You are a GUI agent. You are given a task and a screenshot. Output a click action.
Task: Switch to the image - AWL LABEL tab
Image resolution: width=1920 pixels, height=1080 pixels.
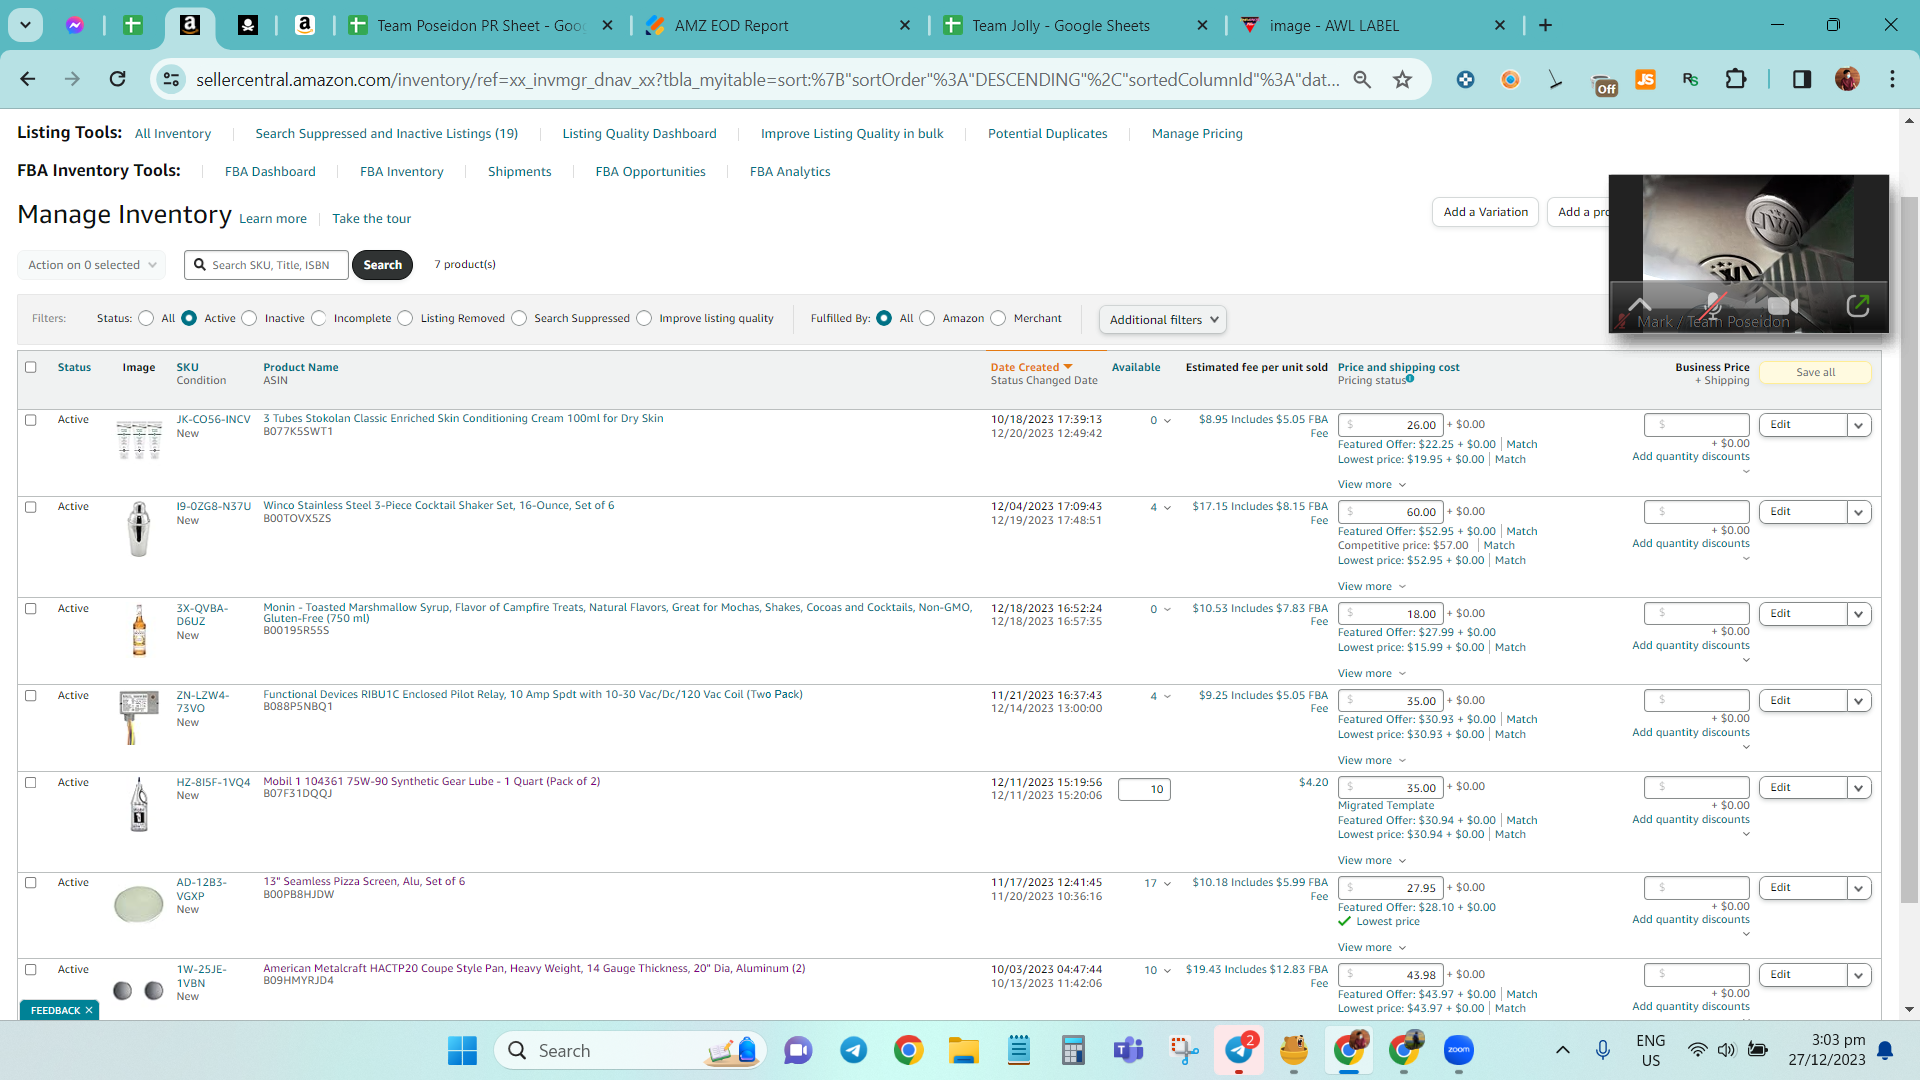[1373, 26]
